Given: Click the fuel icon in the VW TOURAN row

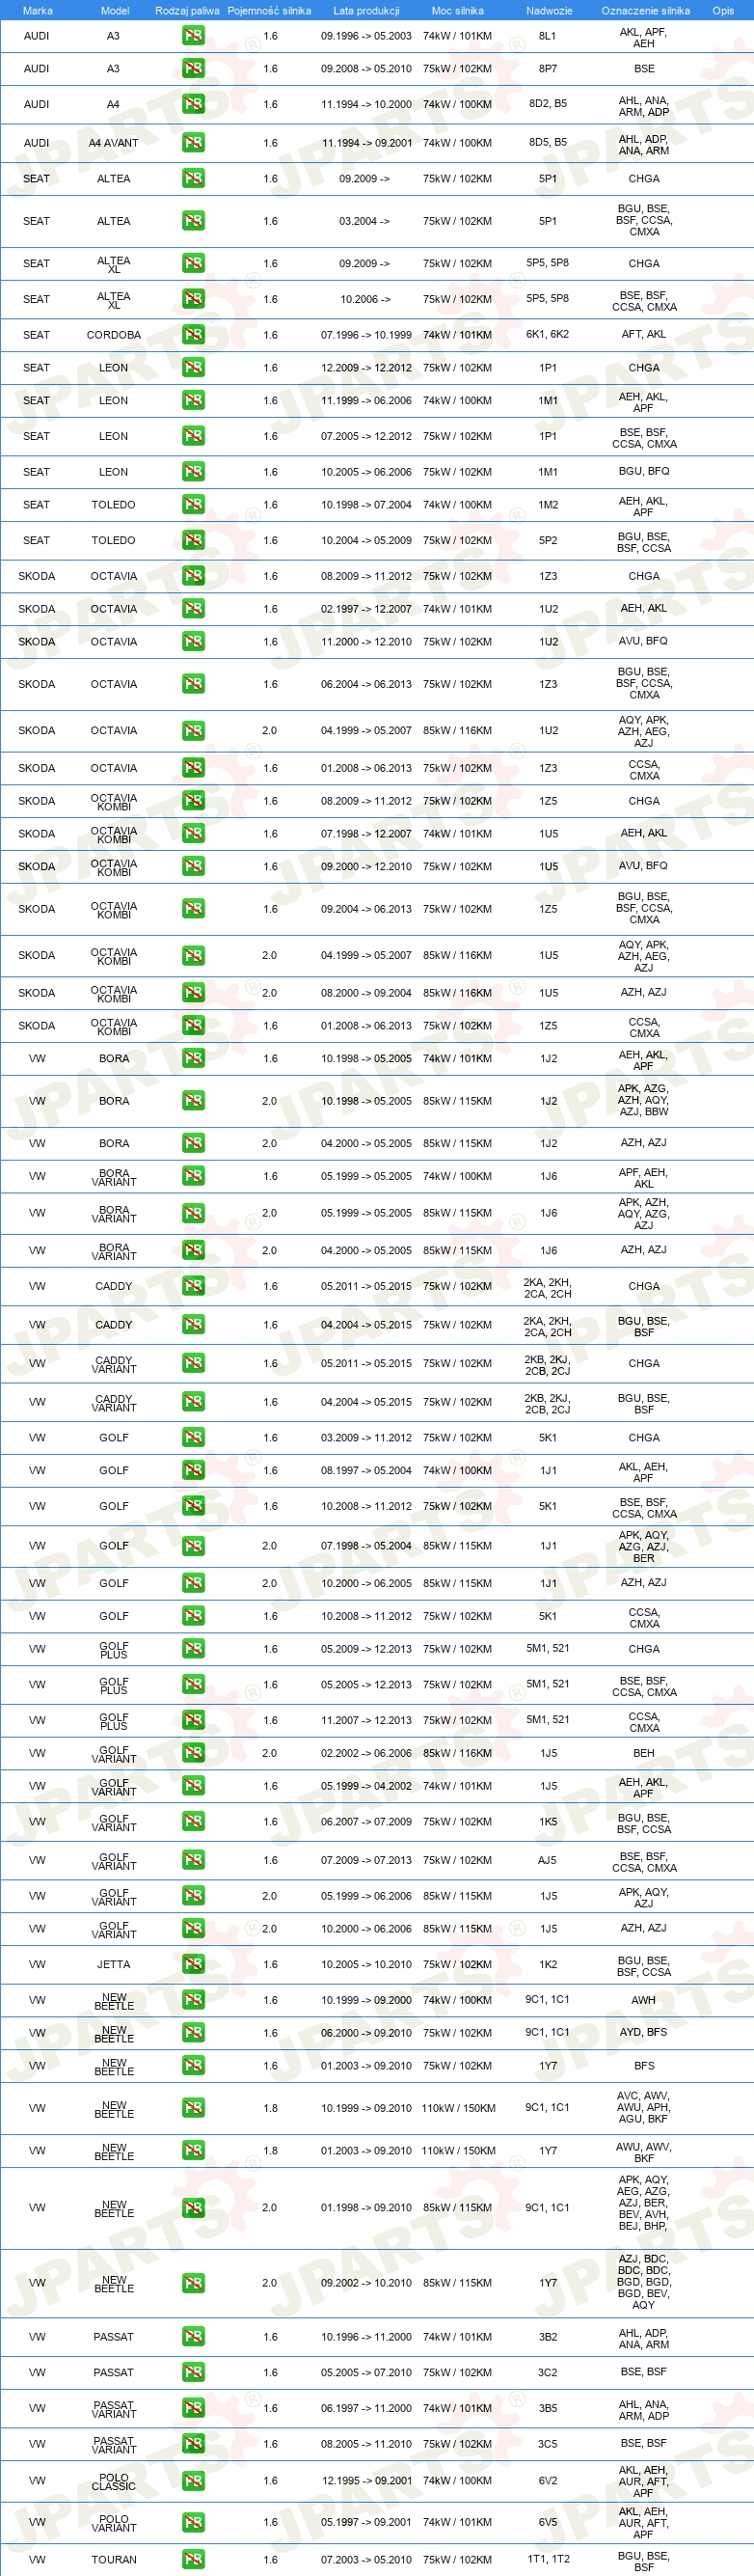Looking at the screenshot, I should click(193, 2560).
